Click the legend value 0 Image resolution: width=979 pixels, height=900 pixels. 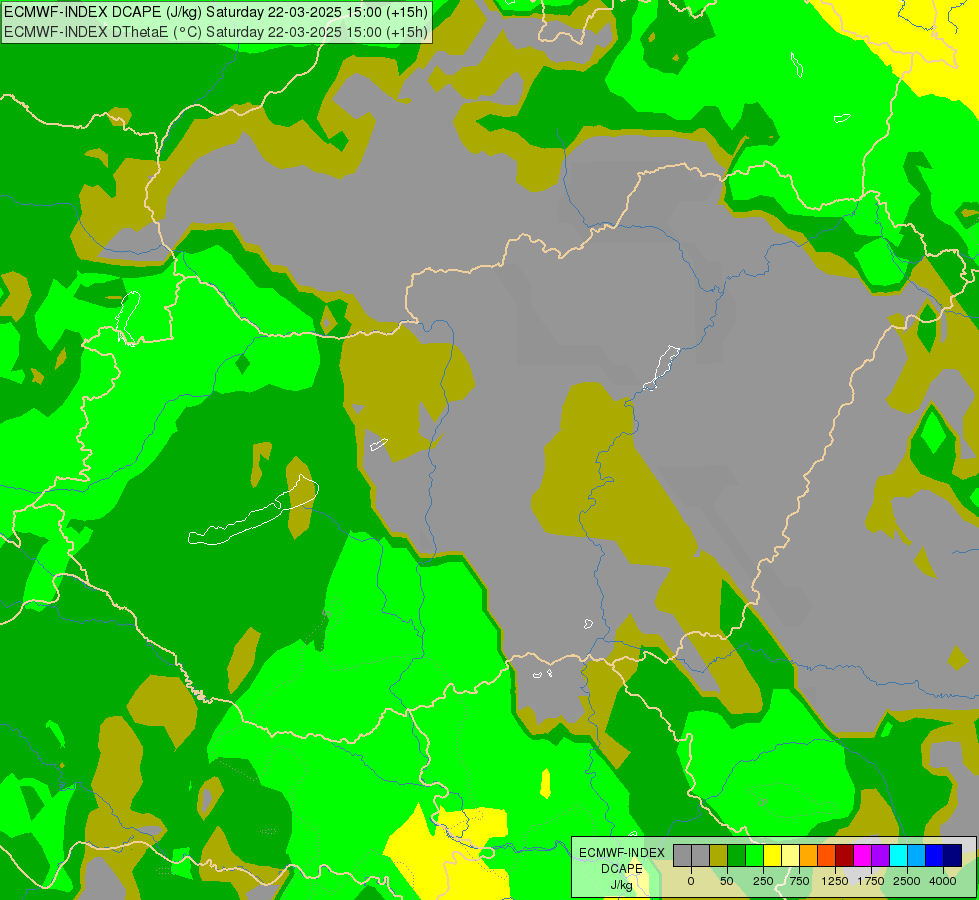coord(691,881)
